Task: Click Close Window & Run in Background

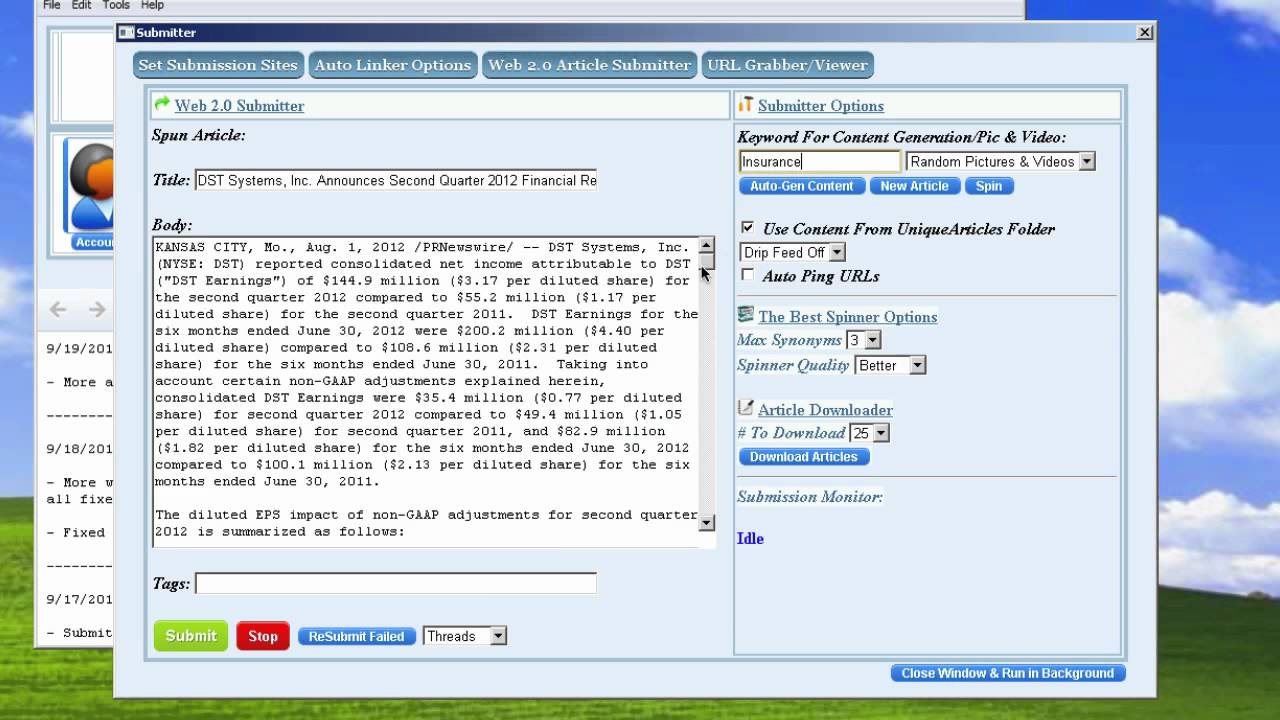Action: (1008, 673)
